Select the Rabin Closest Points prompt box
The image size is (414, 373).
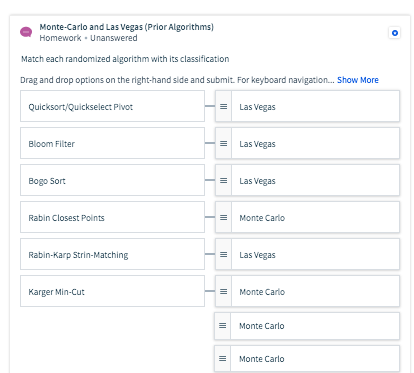(x=112, y=217)
